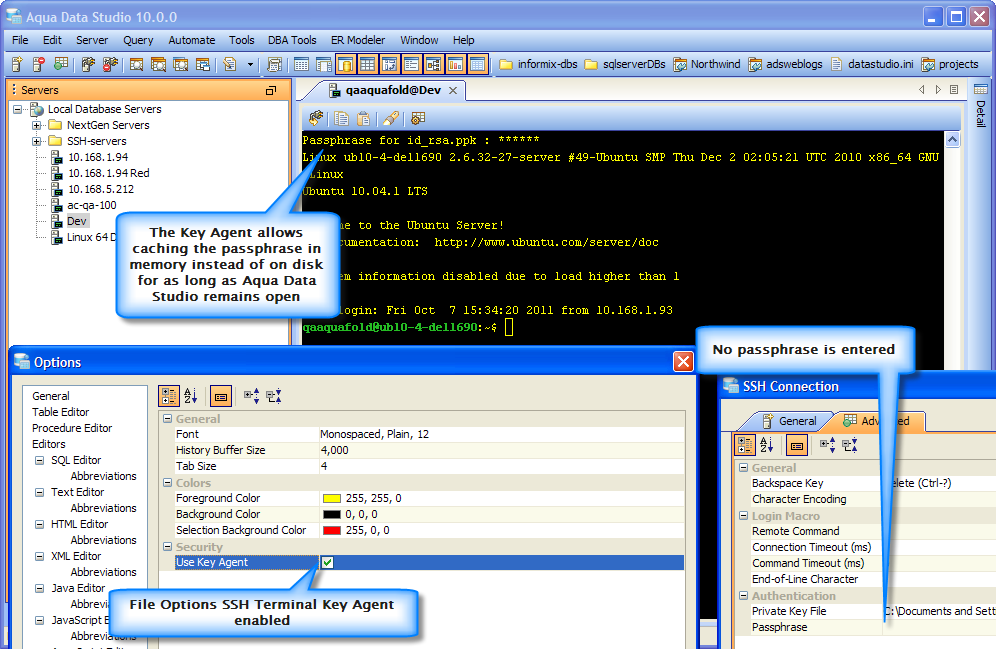Open the Northwind shortcut in toolbar
This screenshot has height=649, width=996.
707,64
